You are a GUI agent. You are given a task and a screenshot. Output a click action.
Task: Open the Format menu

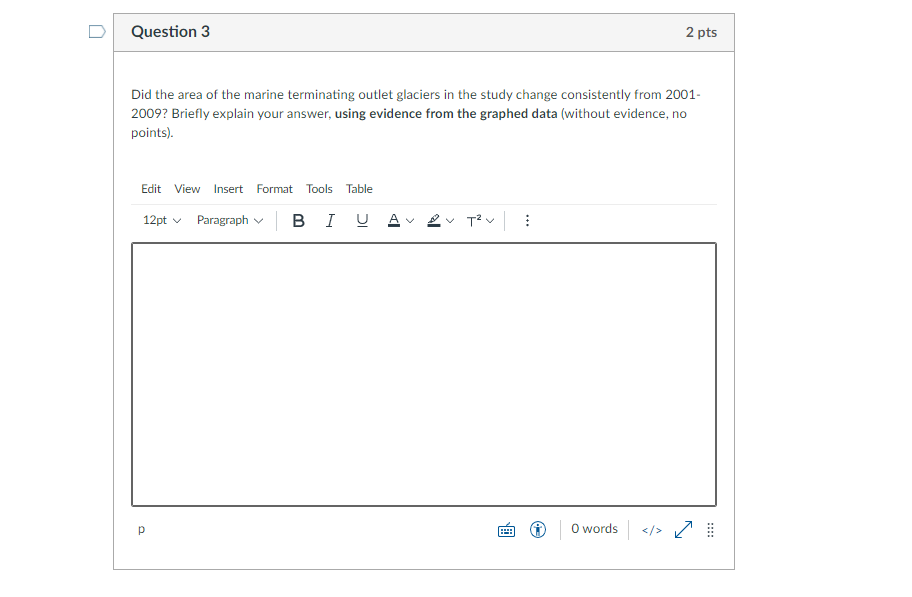point(275,189)
